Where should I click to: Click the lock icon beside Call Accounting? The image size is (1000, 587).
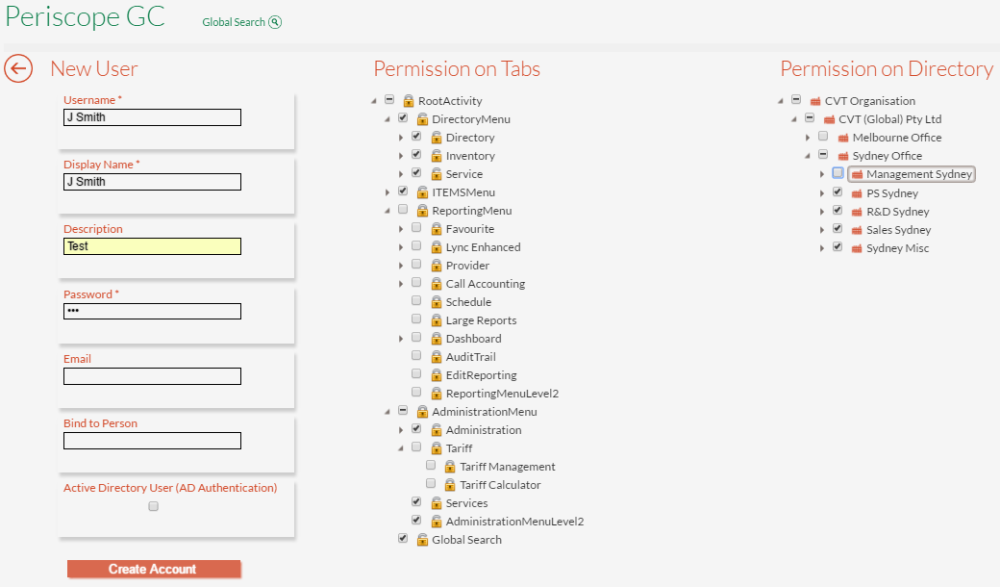point(436,284)
